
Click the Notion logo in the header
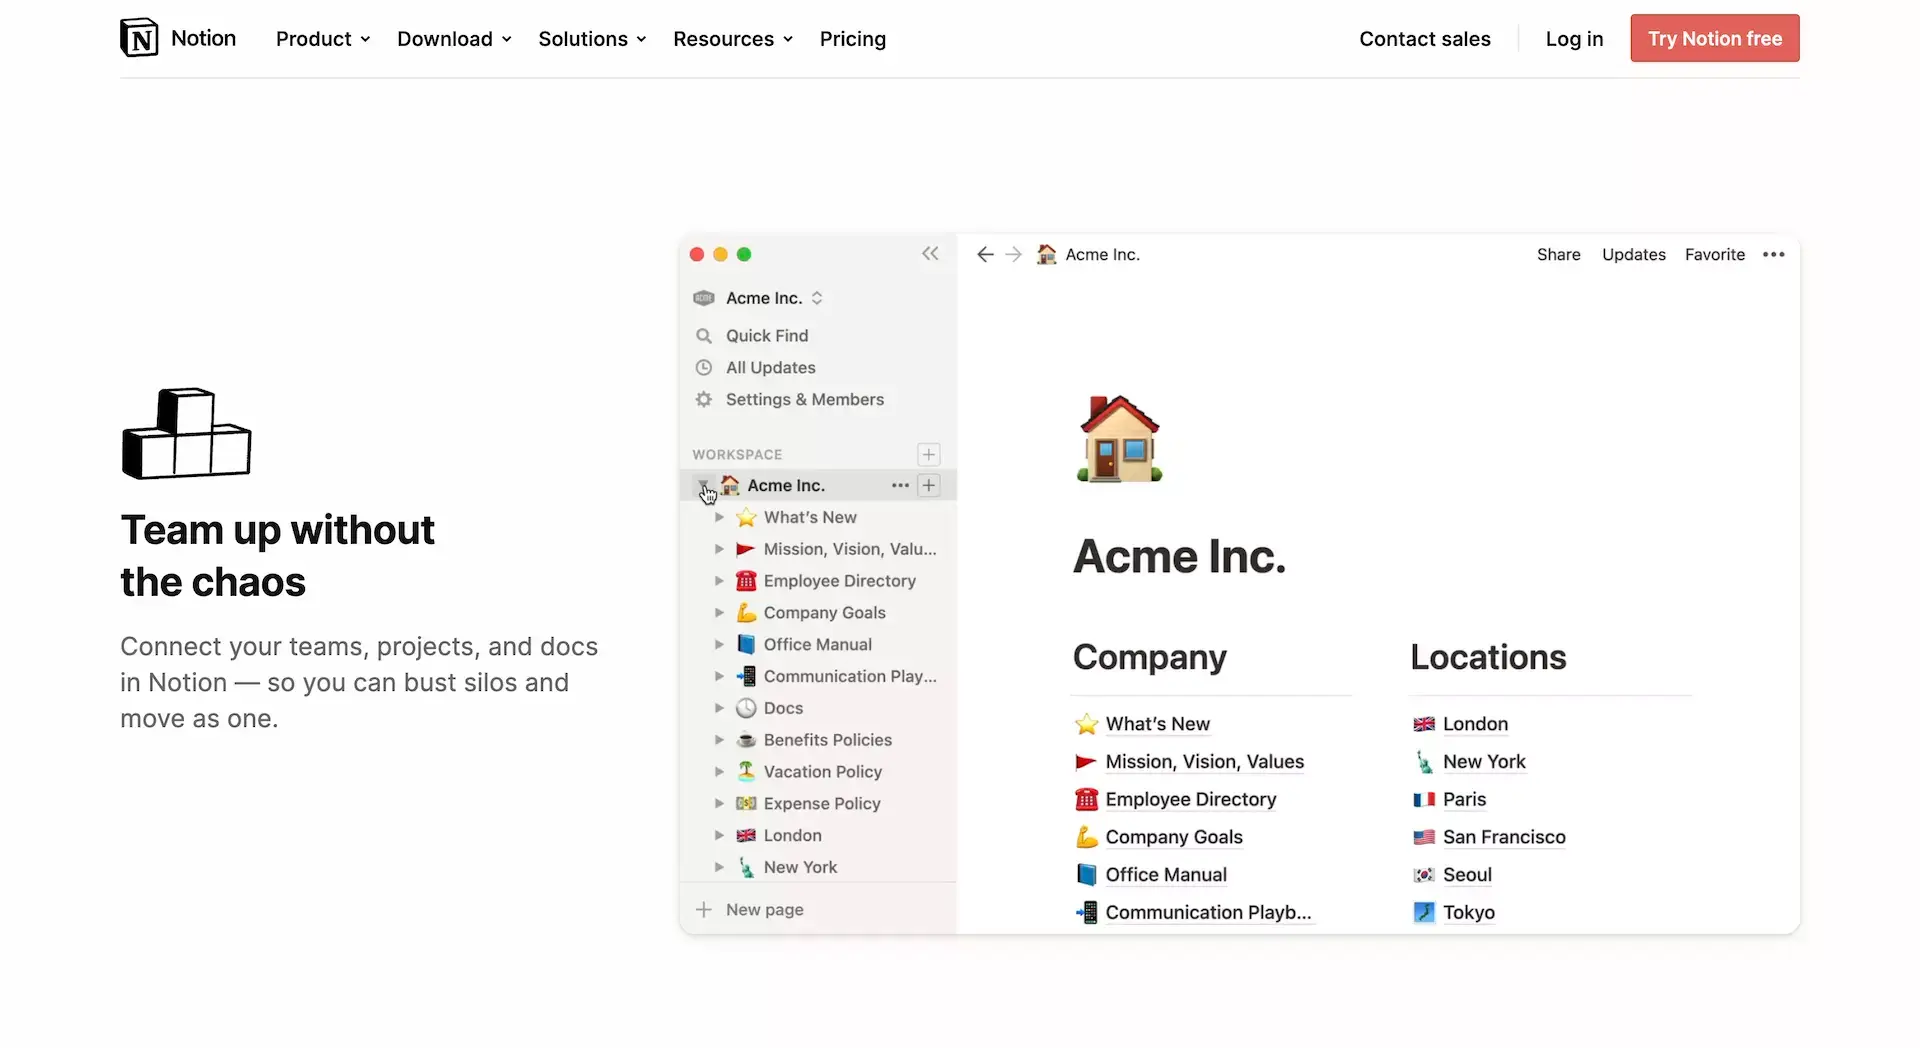click(x=139, y=38)
